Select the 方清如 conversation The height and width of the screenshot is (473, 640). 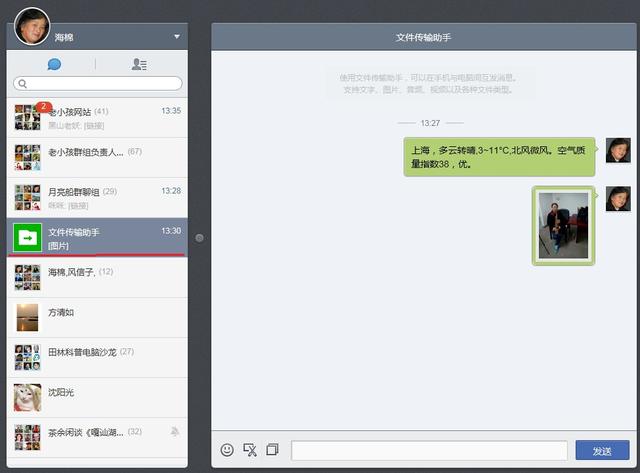(97, 318)
